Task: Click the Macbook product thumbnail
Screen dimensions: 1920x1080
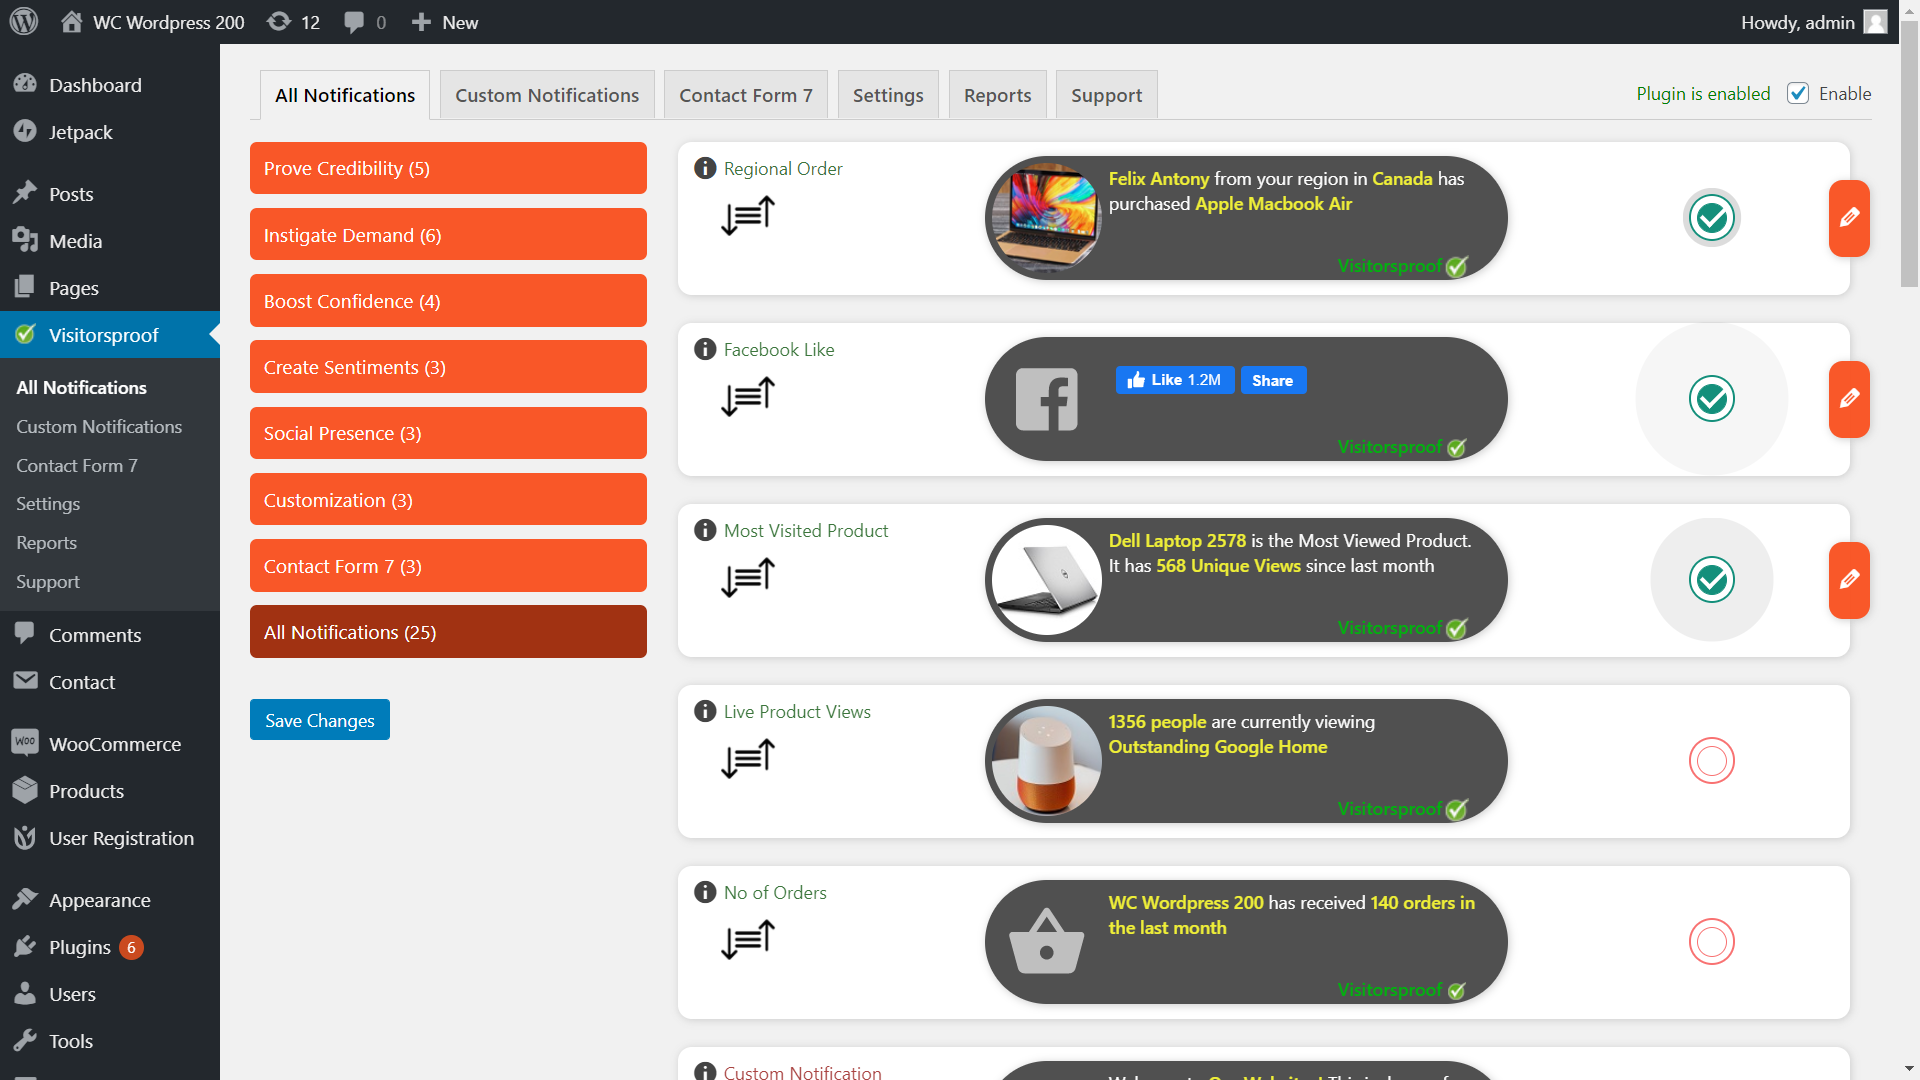Action: pyautogui.click(x=1046, y=218)
